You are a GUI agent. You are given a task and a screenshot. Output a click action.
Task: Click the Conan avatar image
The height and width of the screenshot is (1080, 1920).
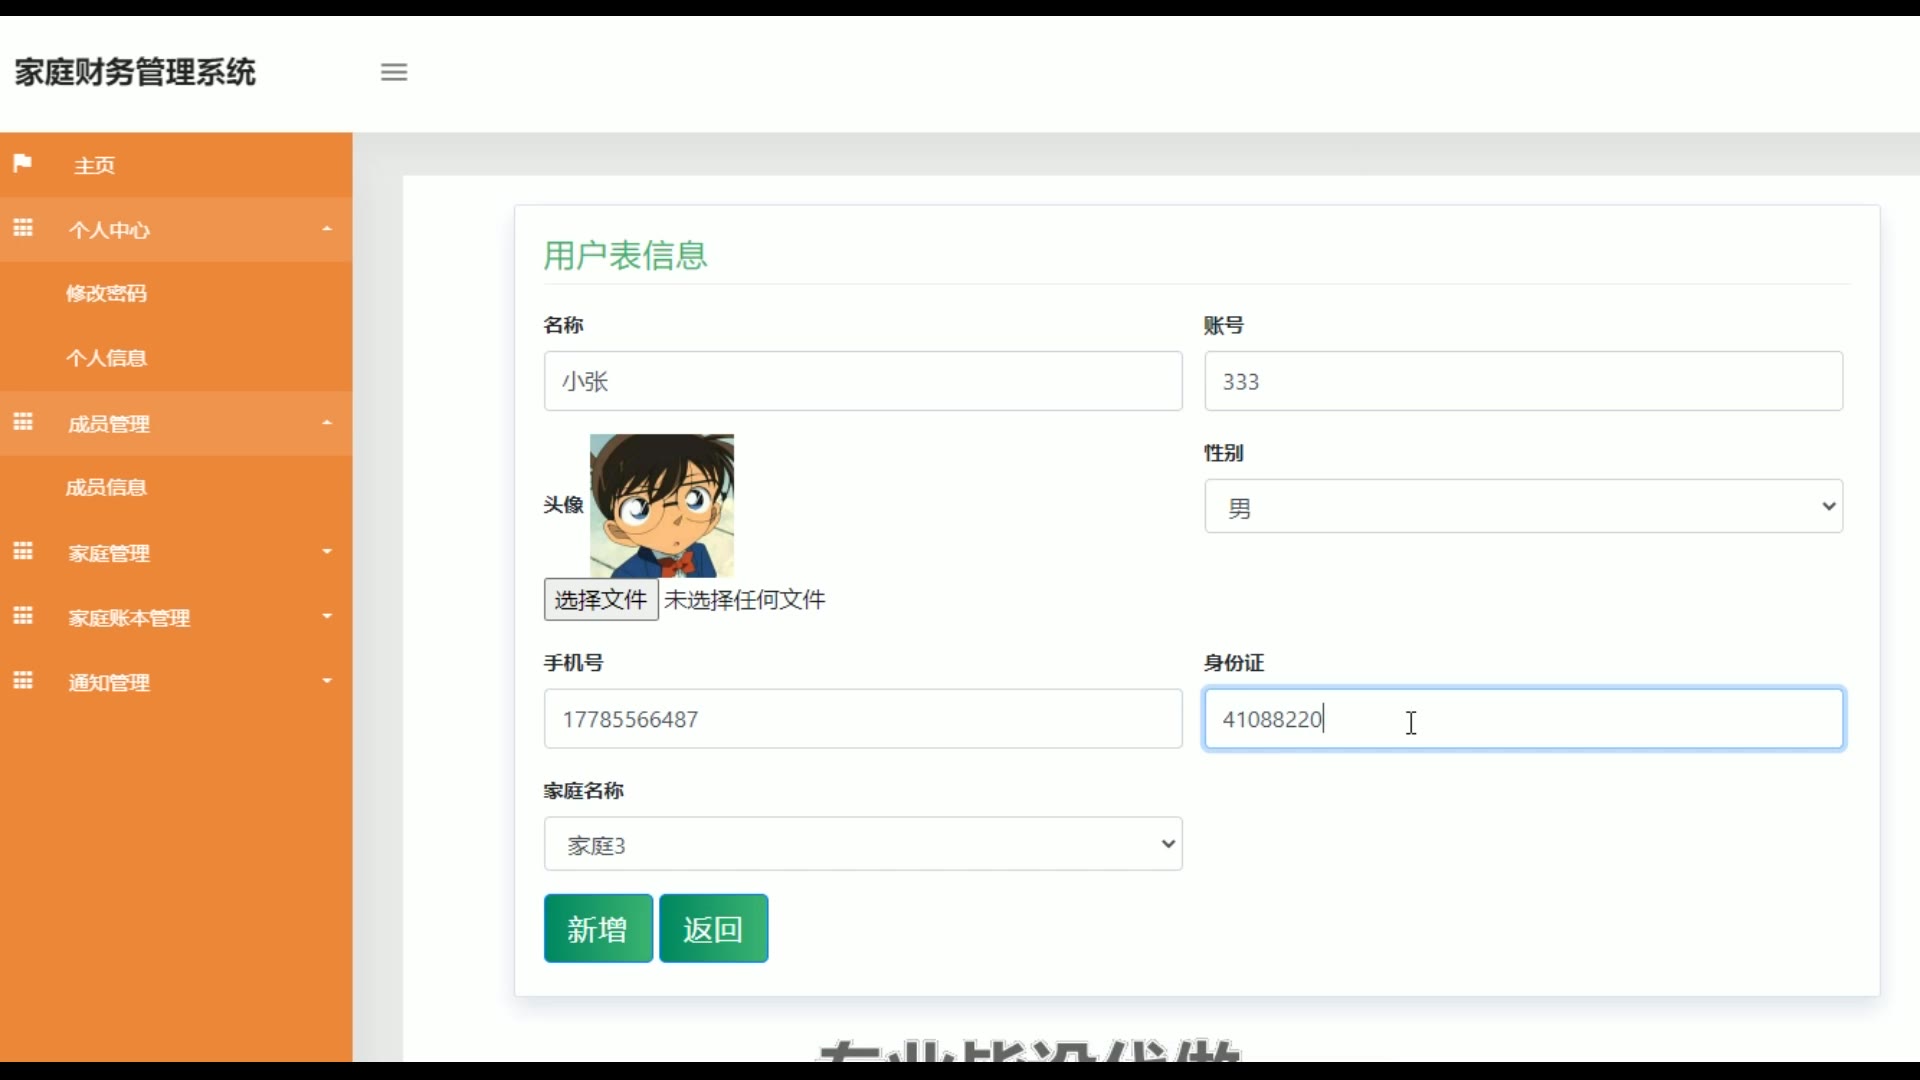(x=661, y=505)
